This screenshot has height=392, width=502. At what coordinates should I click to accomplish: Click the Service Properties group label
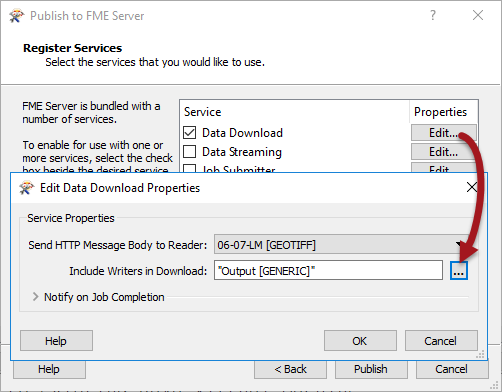(71, 218)
